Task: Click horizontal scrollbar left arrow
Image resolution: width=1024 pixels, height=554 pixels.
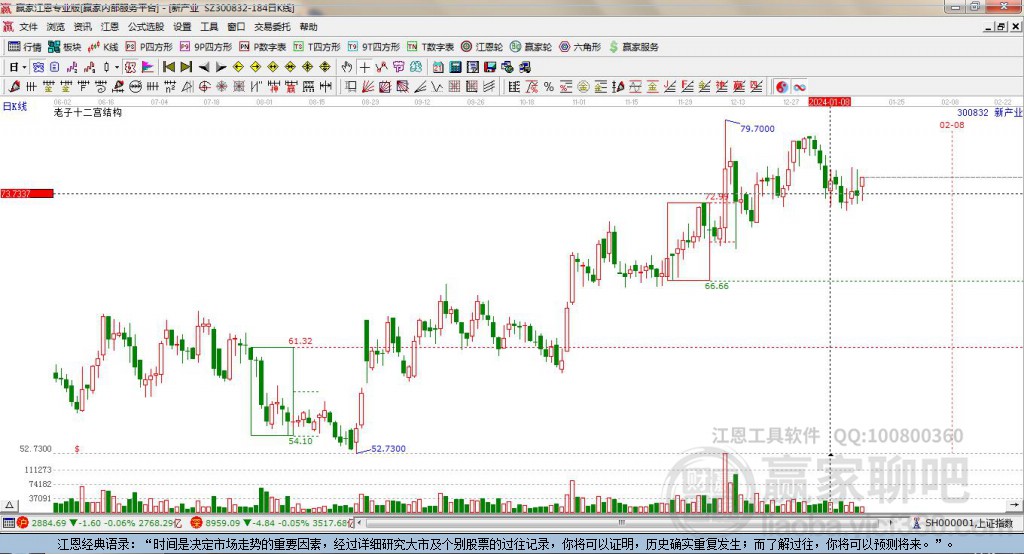Action: click(x=360, y=523)
